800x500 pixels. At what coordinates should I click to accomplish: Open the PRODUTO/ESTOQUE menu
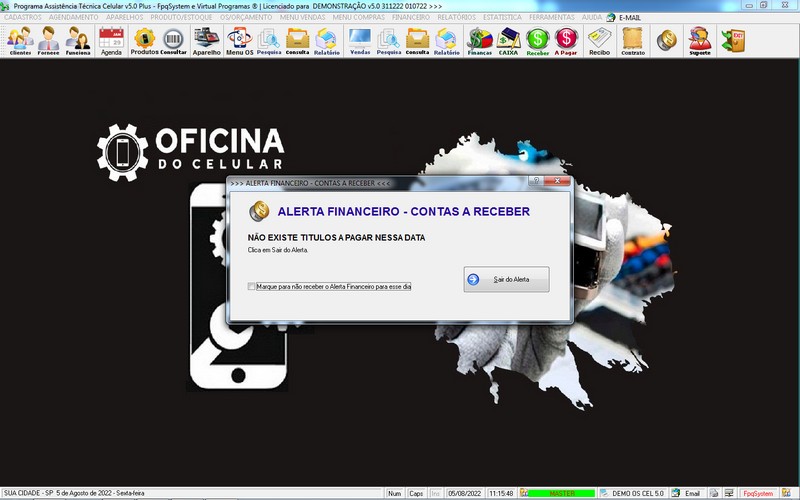pos(181,17)
